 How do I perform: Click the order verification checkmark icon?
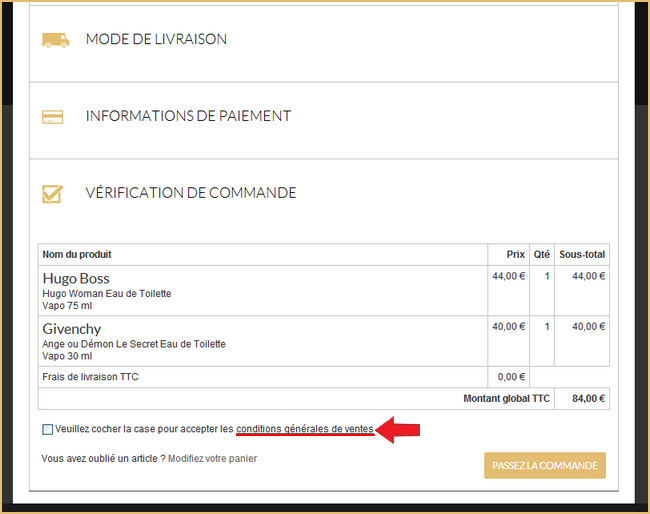coord(53,194)
